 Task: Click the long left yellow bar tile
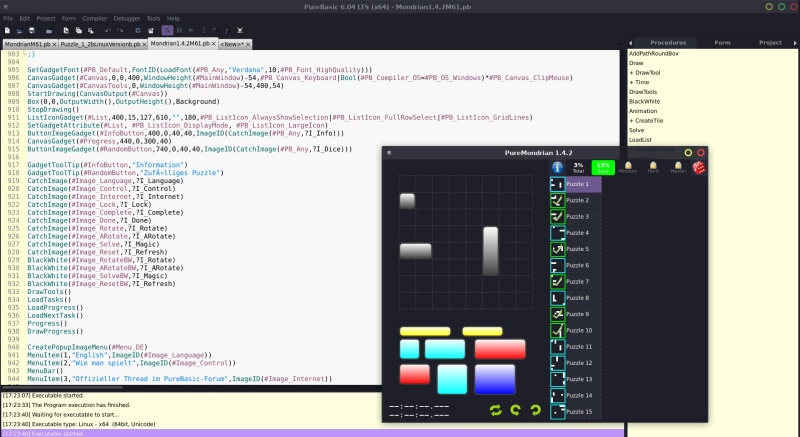click(x=425, y=331)
